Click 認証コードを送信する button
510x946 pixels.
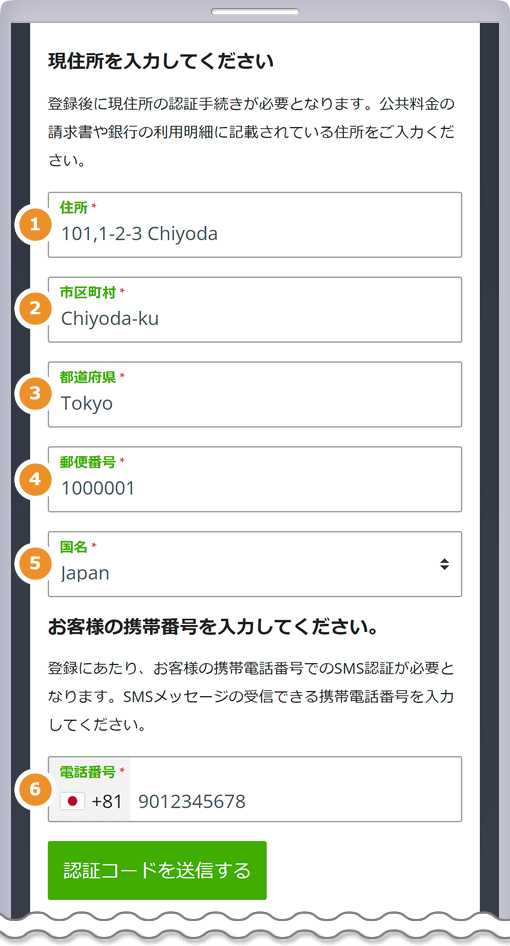pyautogui.click(x=157, y=870)
